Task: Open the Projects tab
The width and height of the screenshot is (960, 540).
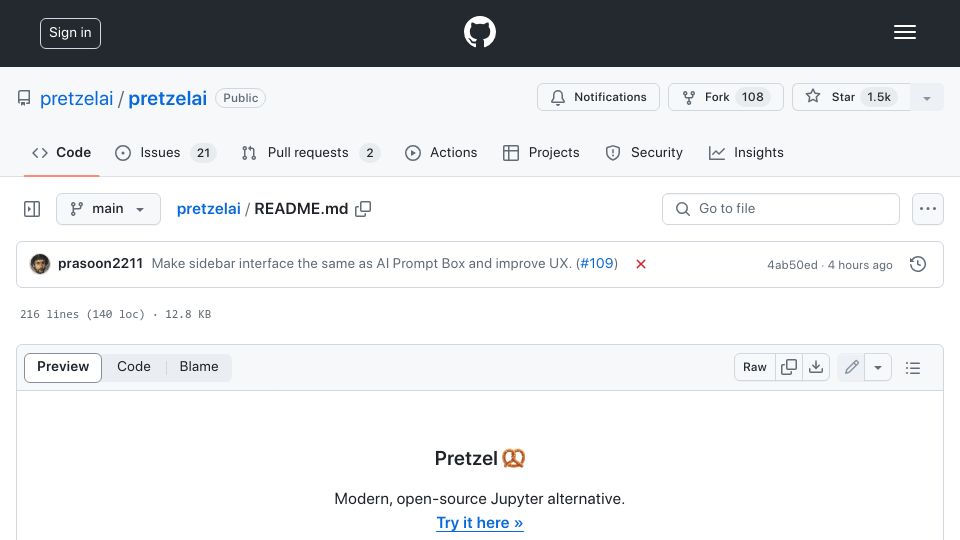Action: point(541,152)
